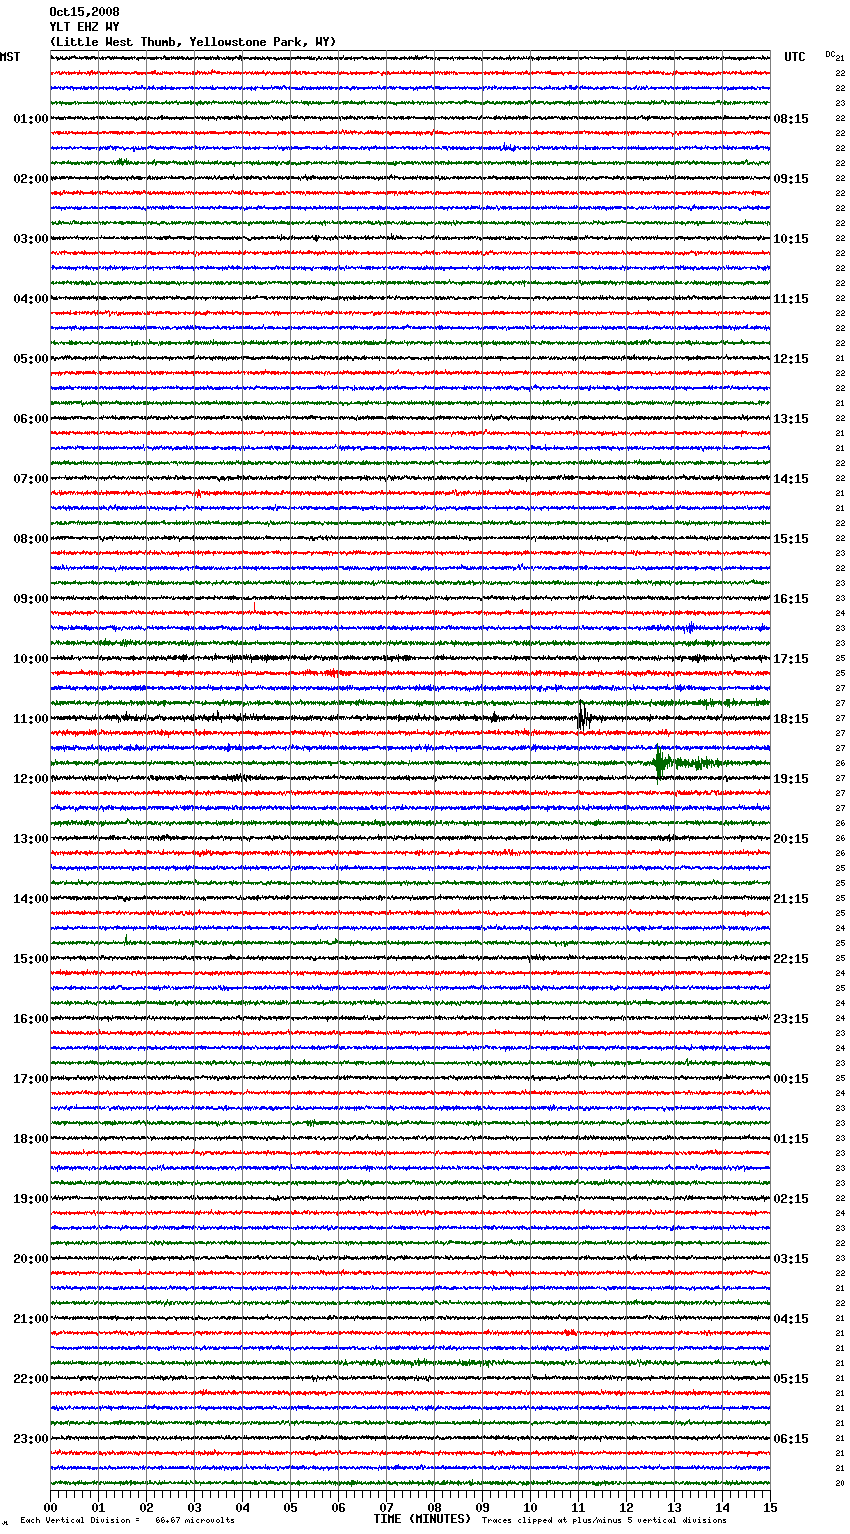
Task: Select the 07:00 MST time label
Action: [31, 479]
